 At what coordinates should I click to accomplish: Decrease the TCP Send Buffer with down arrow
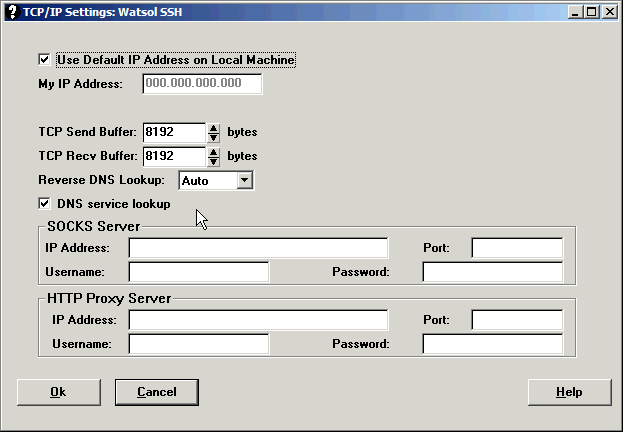pos(213,136)
